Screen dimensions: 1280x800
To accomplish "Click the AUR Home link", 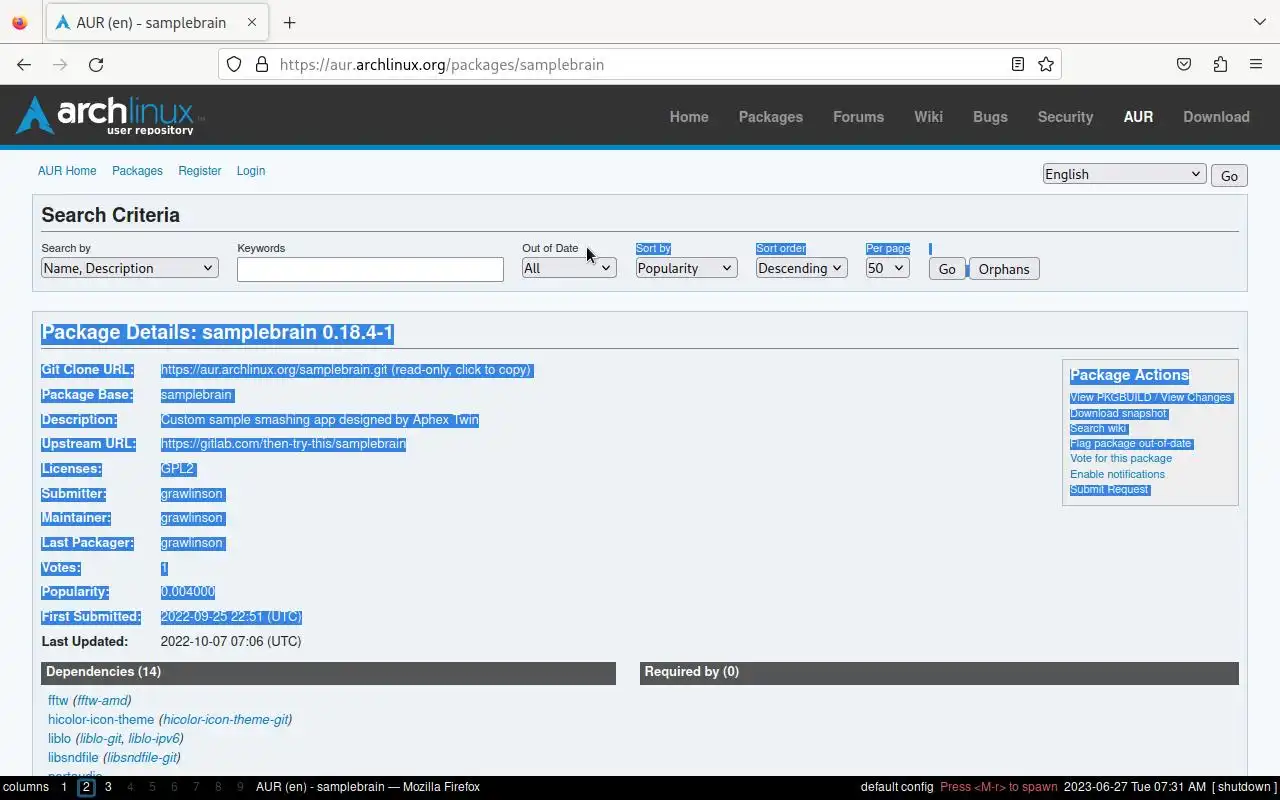I will (67, 171).
